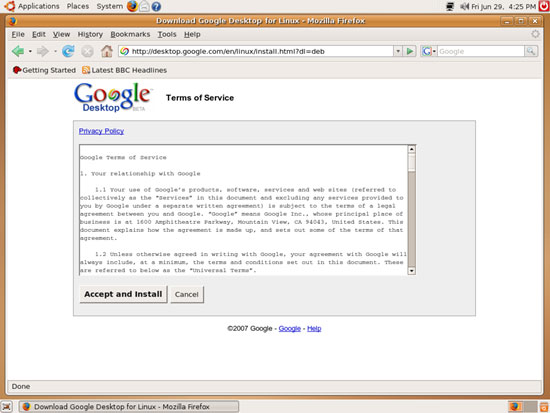Open the Privacy Policy link
Screen dimensions: 550x413
(x=101, y=131)
